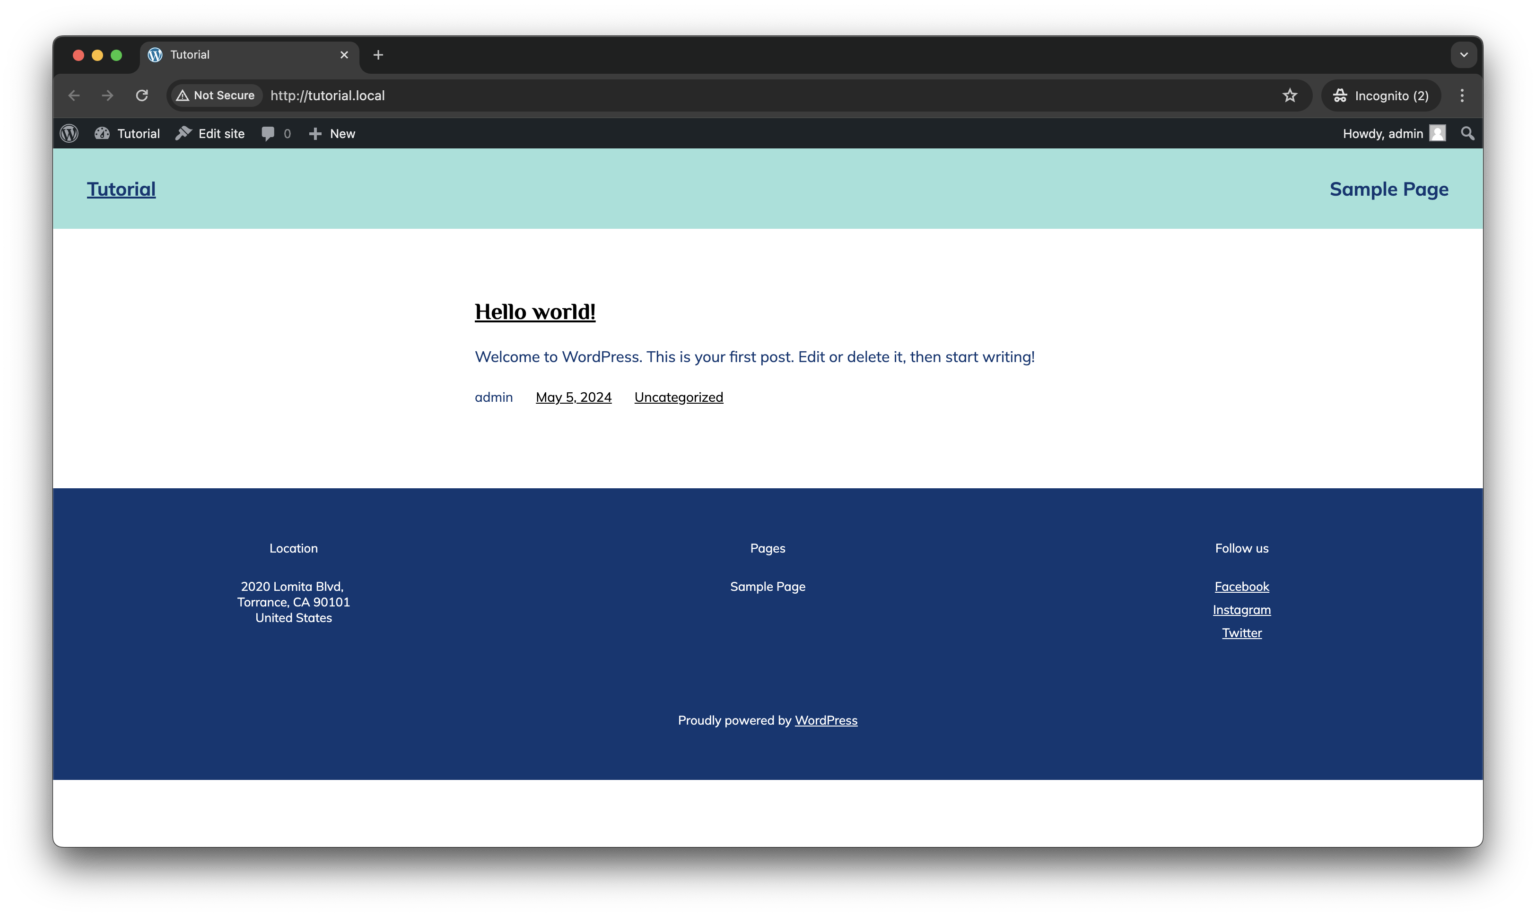Click the Welcome to WordPress post excerpt

point(755,357)
